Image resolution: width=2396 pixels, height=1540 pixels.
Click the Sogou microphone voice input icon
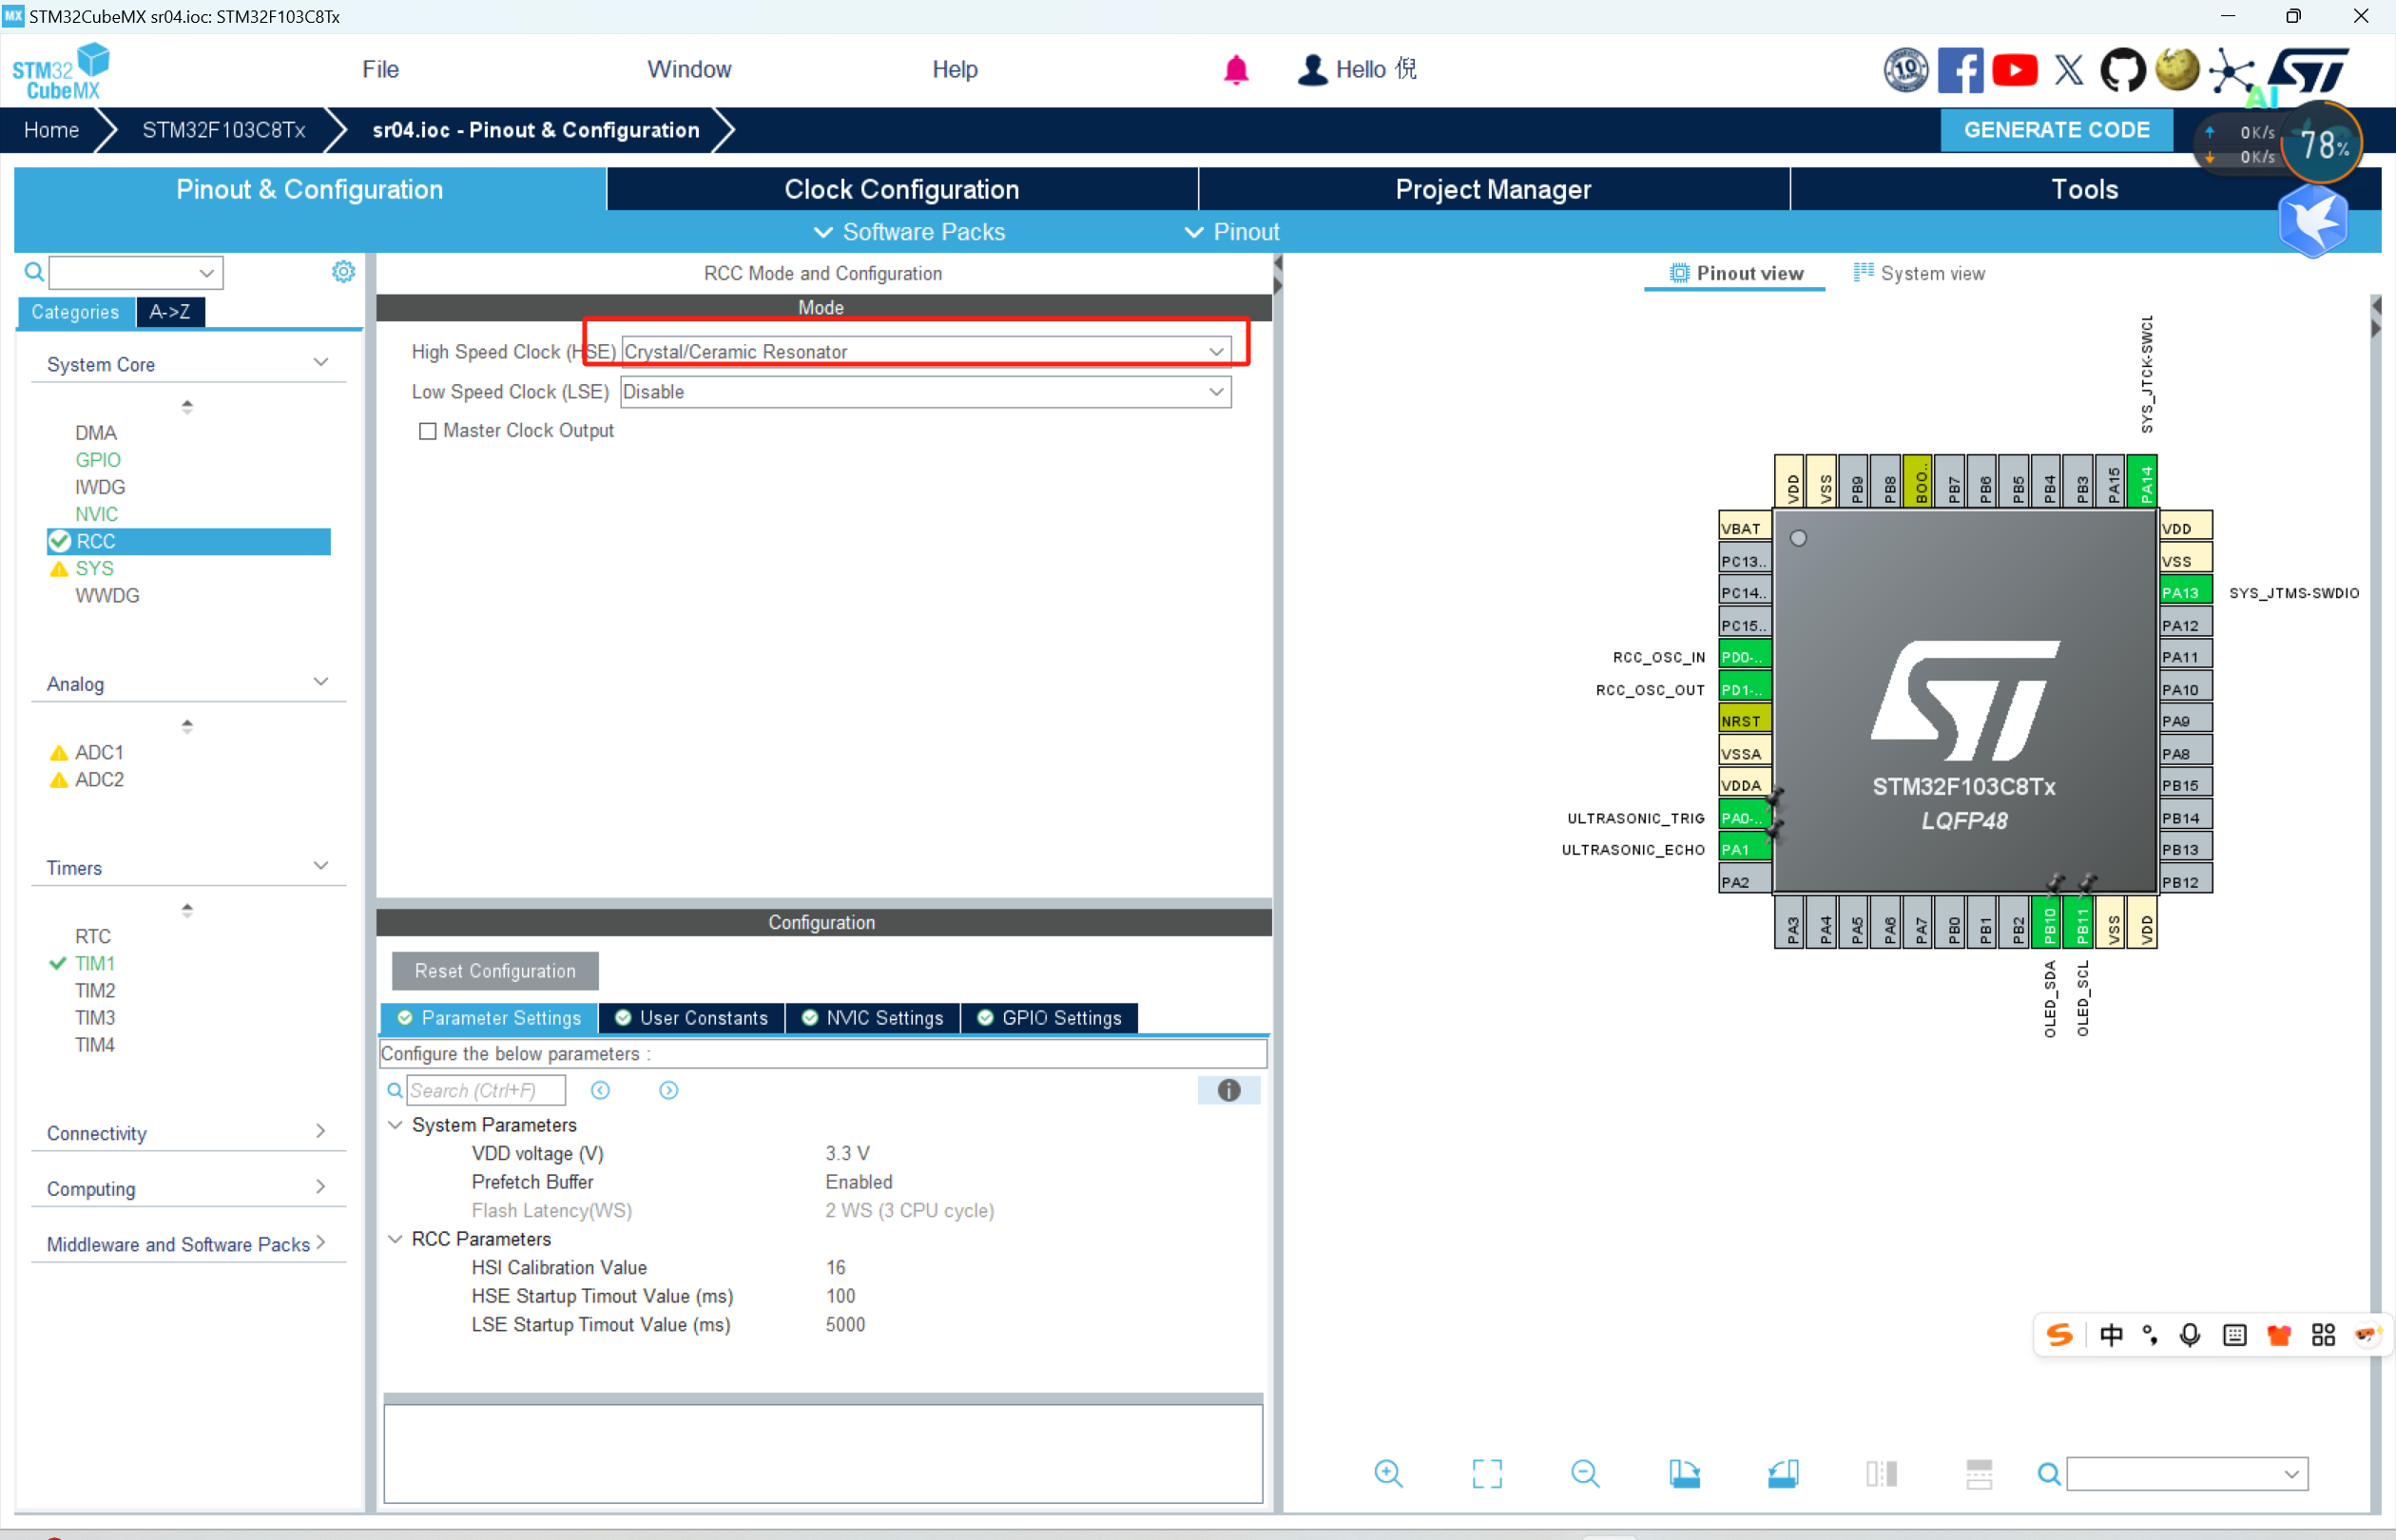click(2190, 1335)
